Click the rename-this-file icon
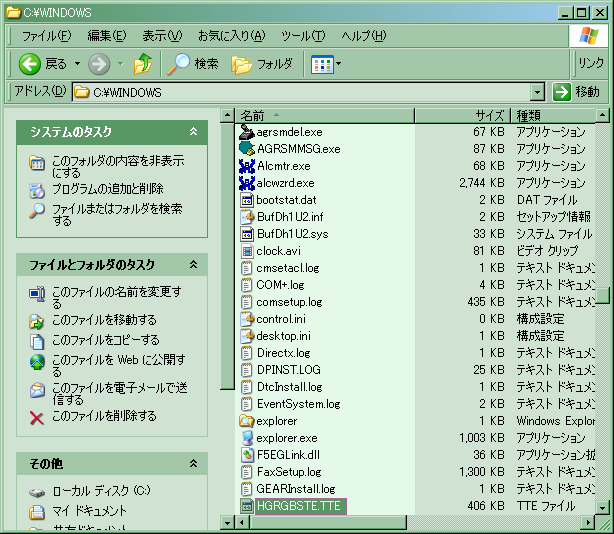This screenshot has height=534, width=614. point(37,294)
